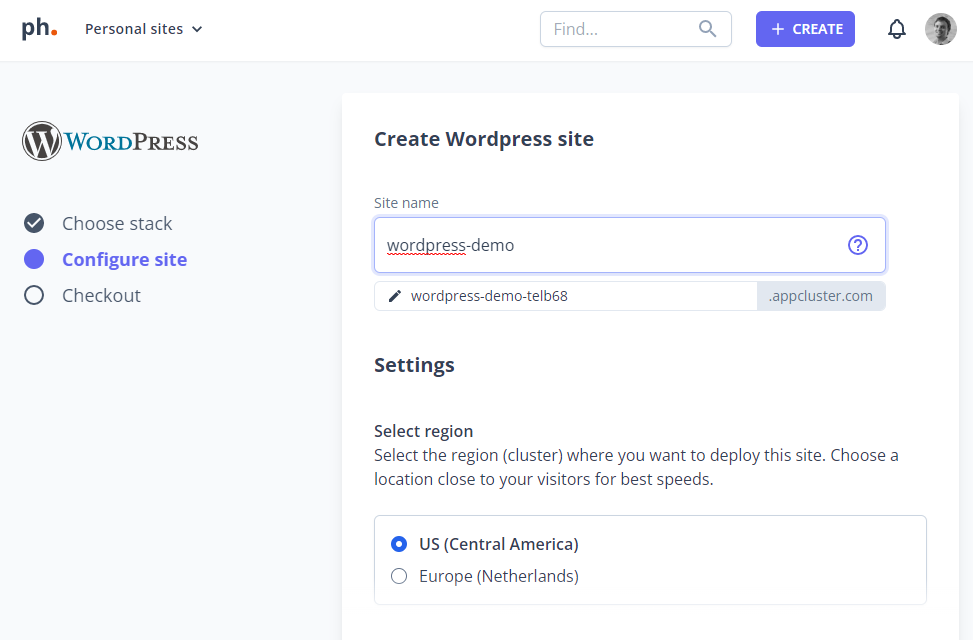Click the ph. logo in header
973x640 pixels.
tap(39, 29)
